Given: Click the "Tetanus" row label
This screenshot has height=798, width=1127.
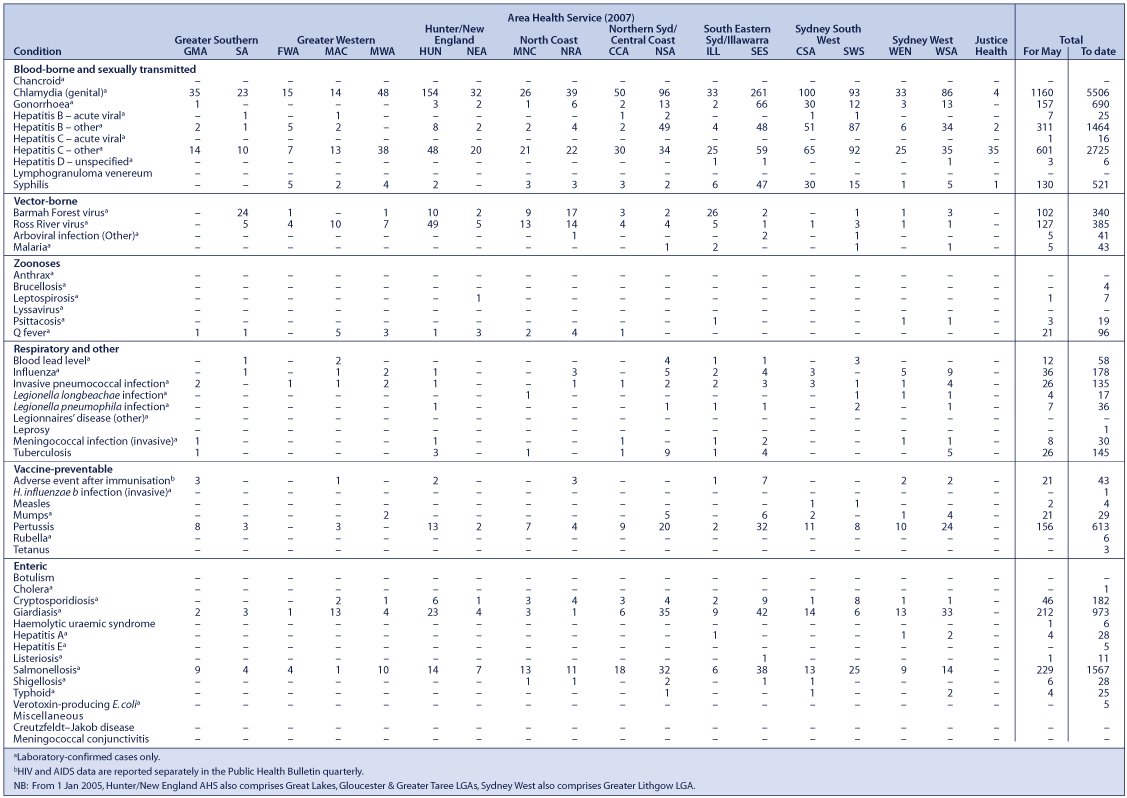Looking at the screenshot, I should 32,550.
